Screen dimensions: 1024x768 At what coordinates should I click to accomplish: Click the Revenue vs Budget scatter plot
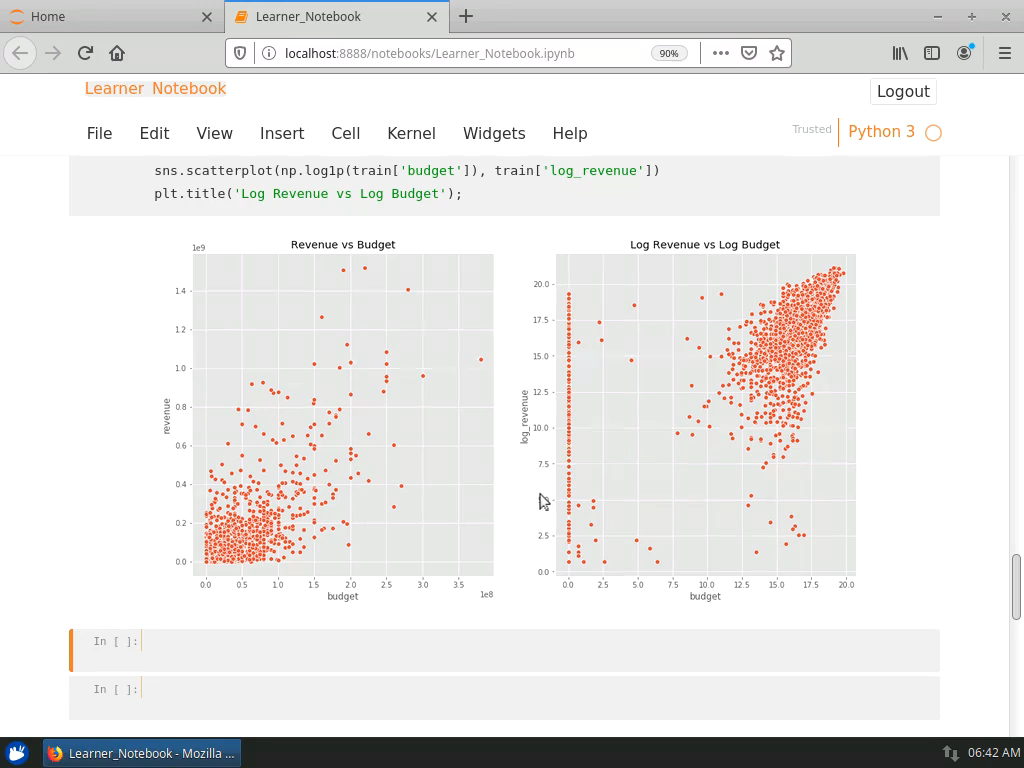343,415
